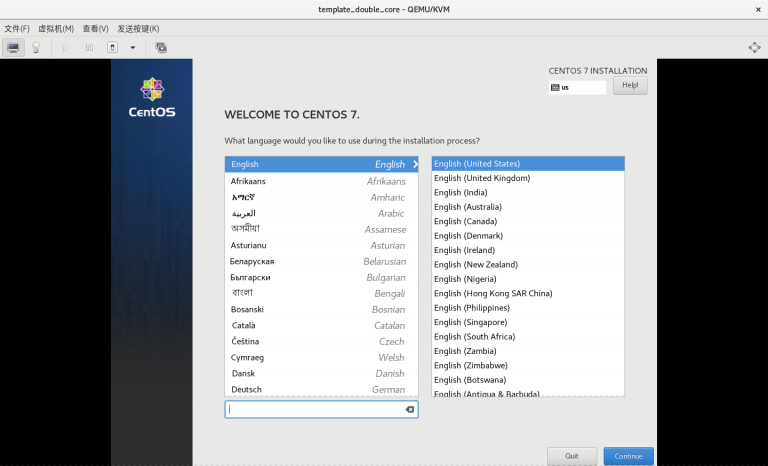The image size is (768, 466).
Task: Open the 发送按键(K) menu
Action: point(138,28)
